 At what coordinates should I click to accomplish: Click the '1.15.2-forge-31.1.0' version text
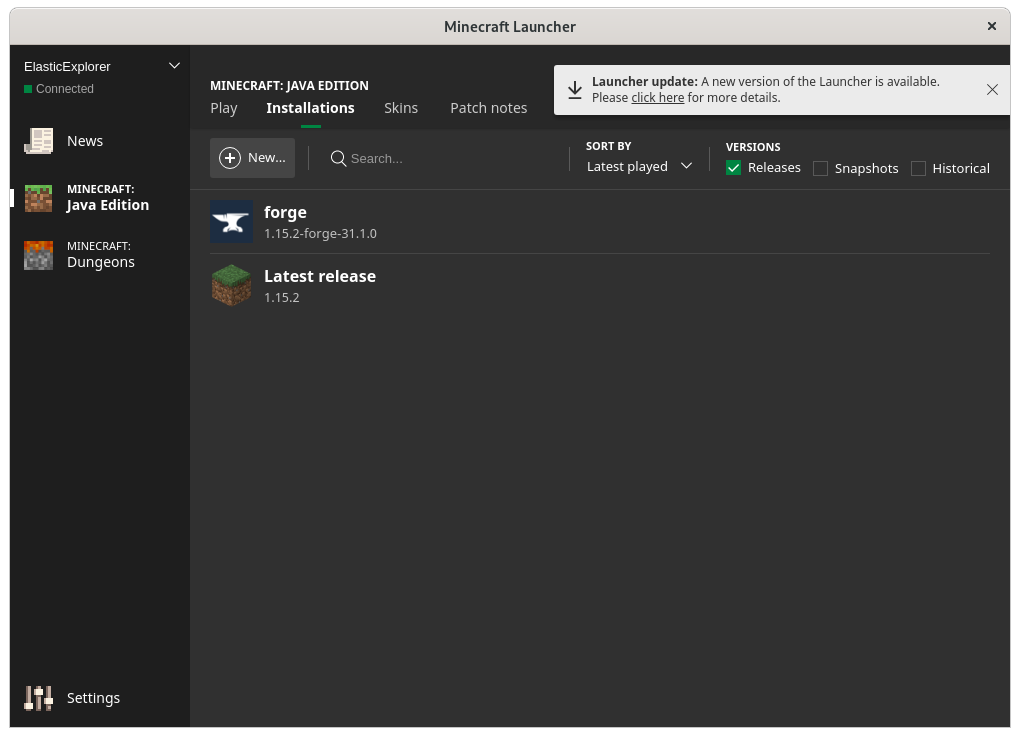(x=320, y=234)
